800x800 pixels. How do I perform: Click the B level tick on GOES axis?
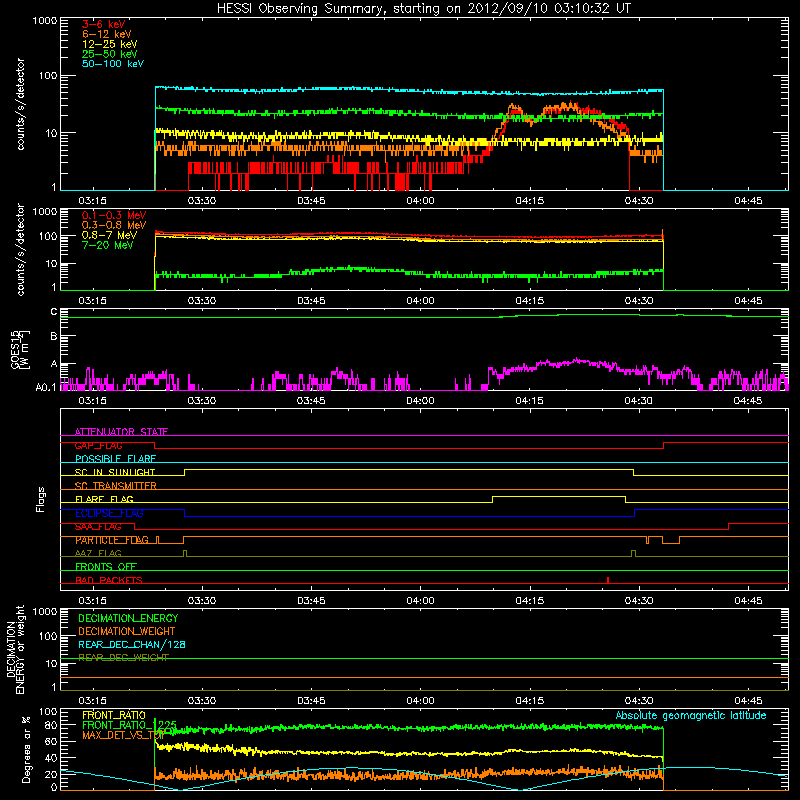coord(54,336)
